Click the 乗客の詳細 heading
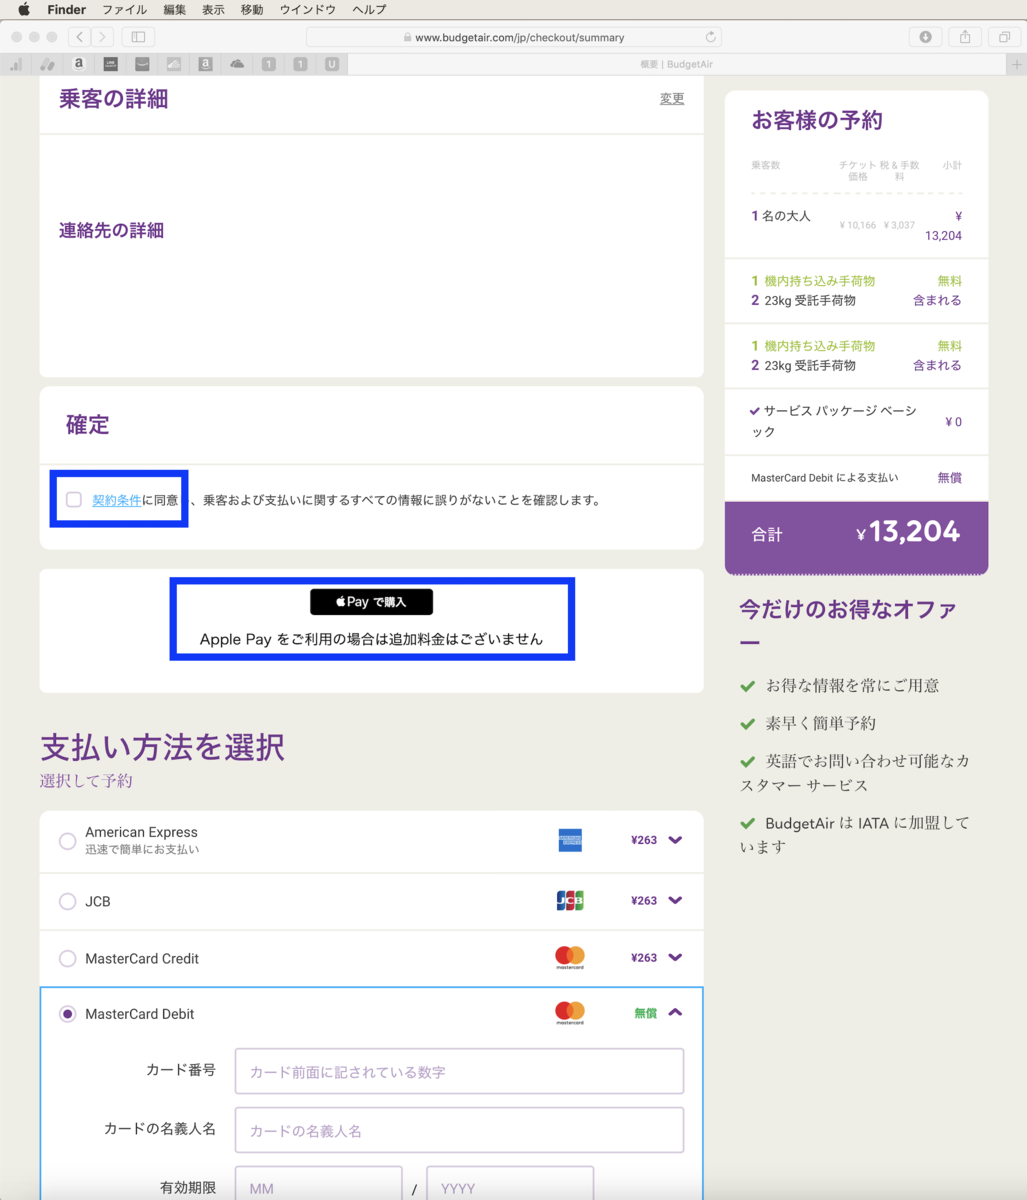1027x1200 pixels. tap(113, 99)
